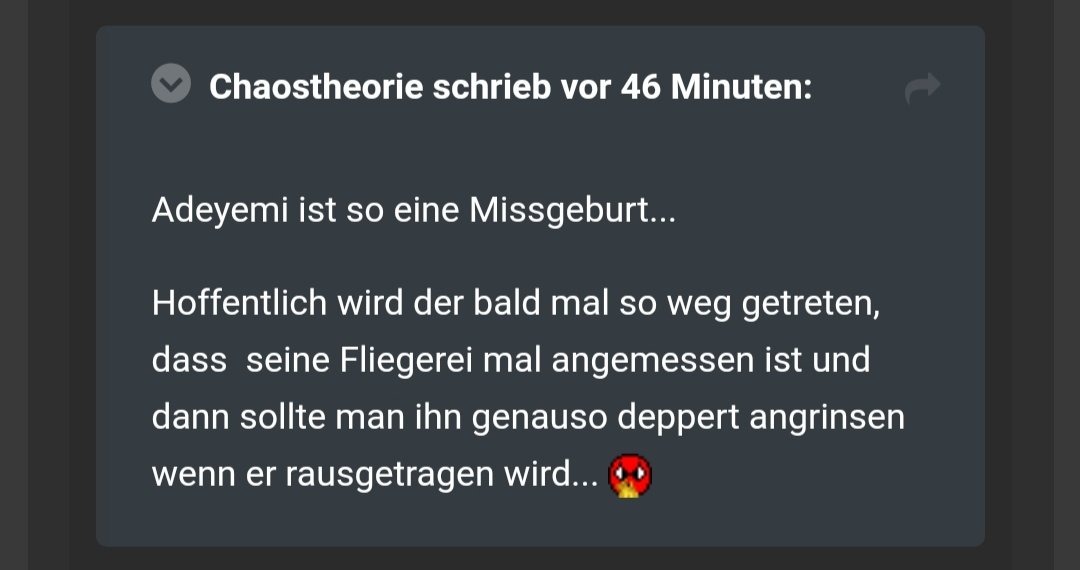Click the "46" number in the header

point(641,87)
